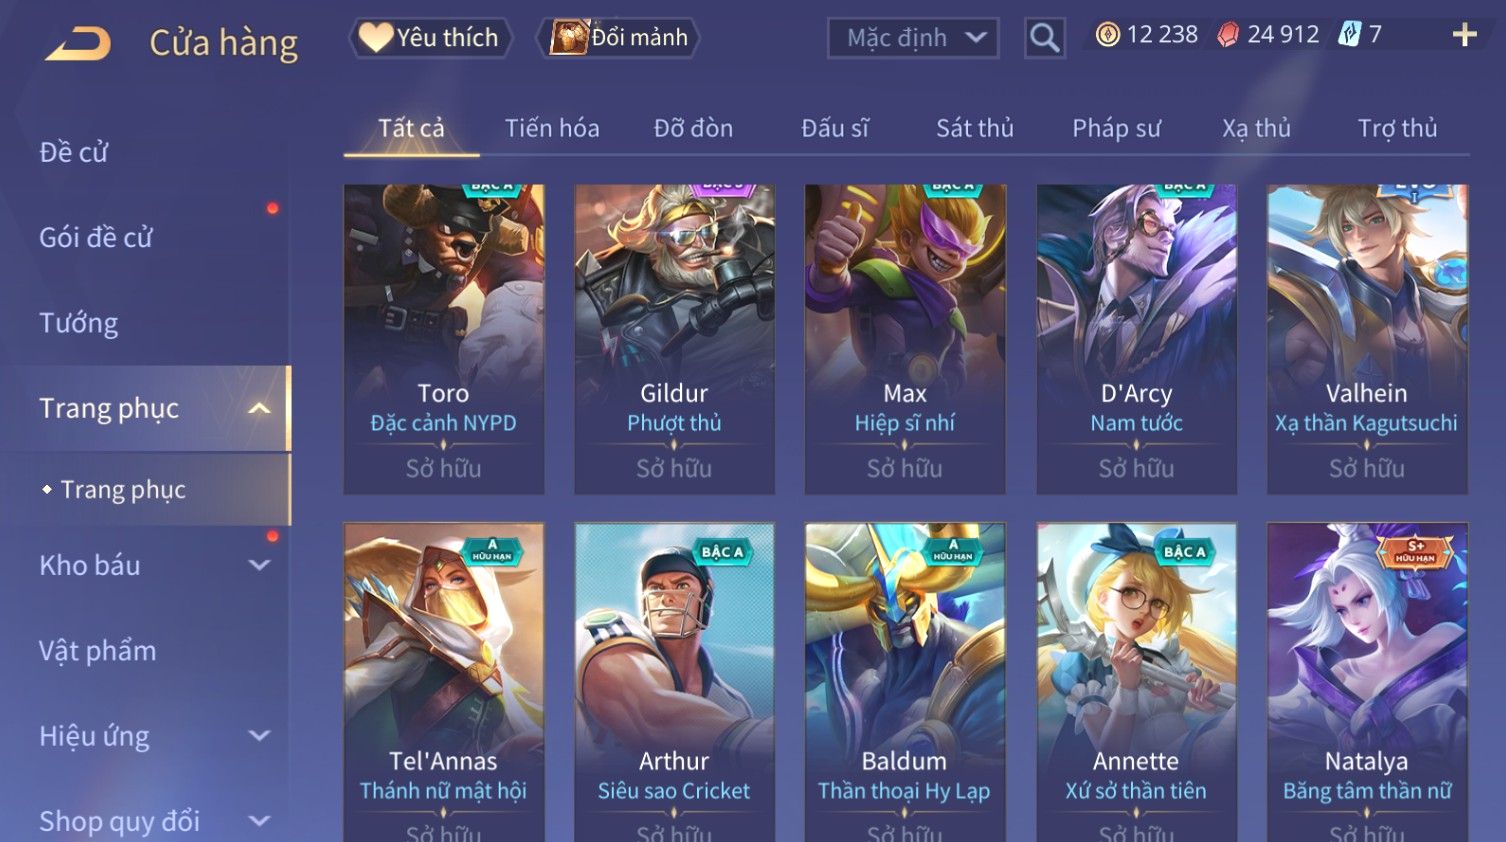This screenshot has height=842, width=1506.
Task: Switch to the Pháp sư tab
Action: click(1116, 128)
